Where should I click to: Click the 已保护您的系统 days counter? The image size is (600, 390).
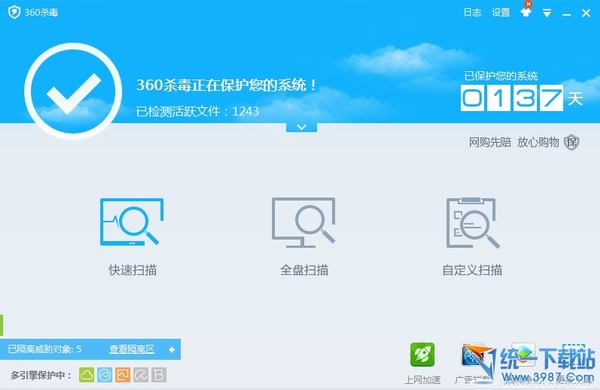(512, 98)
